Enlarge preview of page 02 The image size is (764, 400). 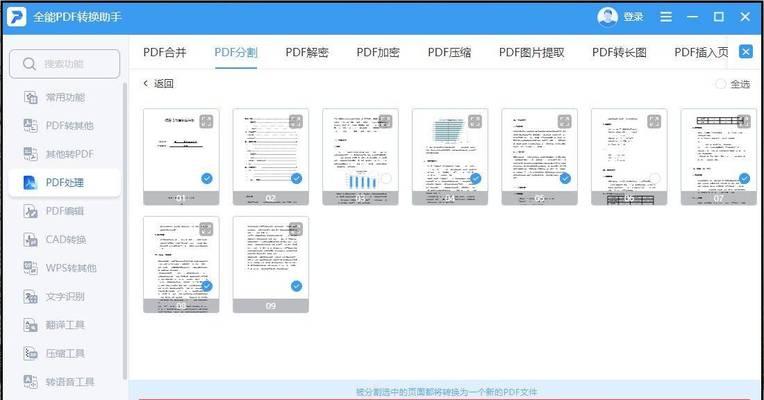[296, 121]
